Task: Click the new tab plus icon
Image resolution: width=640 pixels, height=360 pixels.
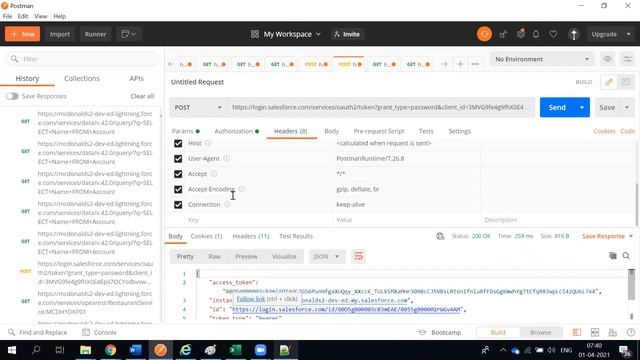Action: 460,64
